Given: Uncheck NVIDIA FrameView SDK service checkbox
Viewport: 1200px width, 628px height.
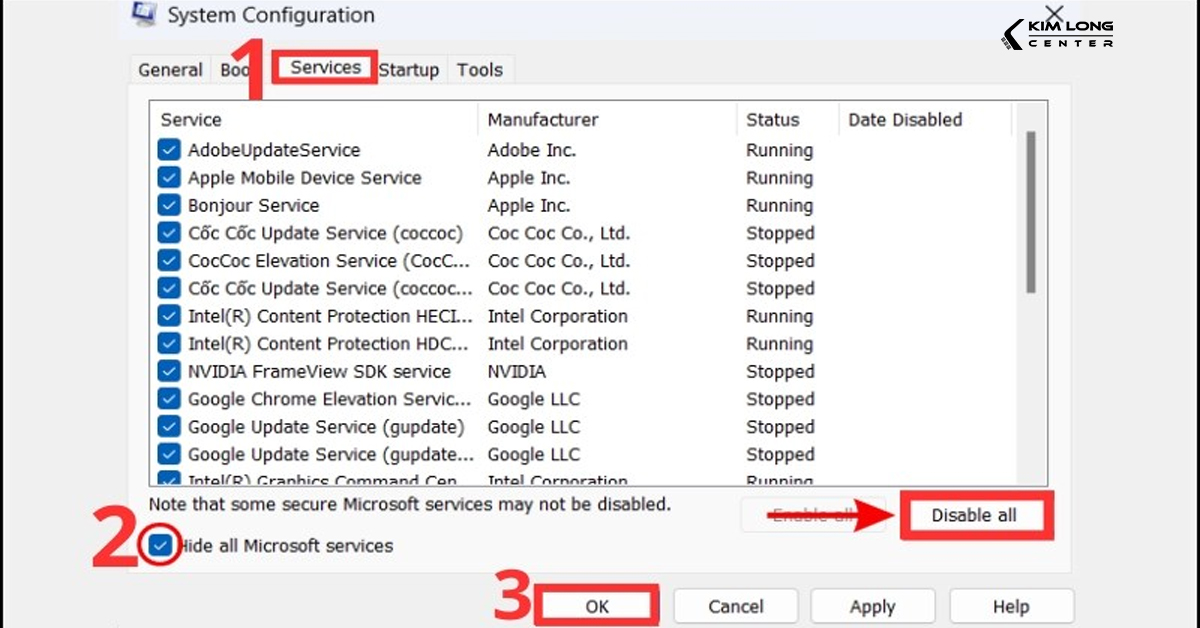Looking at the screenshot, I should 168,372.
